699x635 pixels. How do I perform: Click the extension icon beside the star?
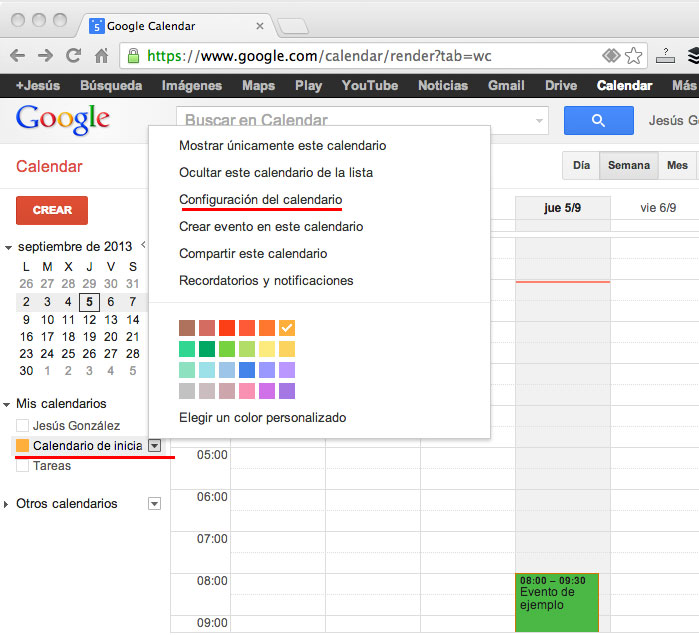coord(665,56)
